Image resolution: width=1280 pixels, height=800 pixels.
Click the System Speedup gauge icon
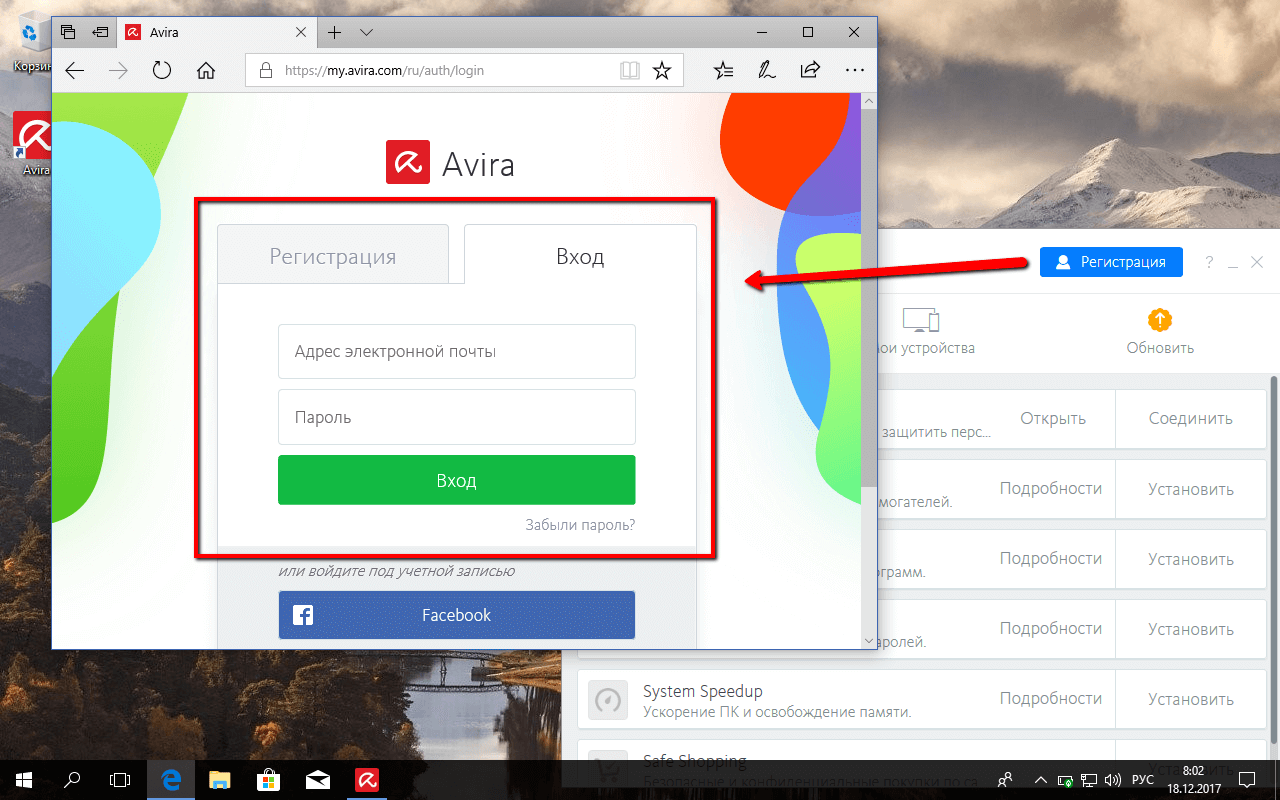click(607, 700)
